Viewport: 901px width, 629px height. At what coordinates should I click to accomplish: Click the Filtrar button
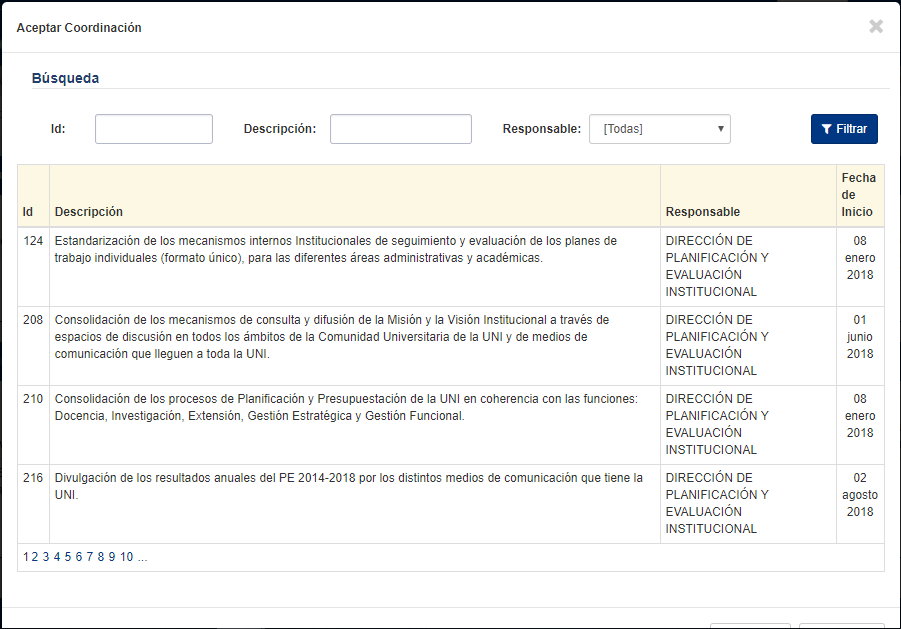[844, 129]
